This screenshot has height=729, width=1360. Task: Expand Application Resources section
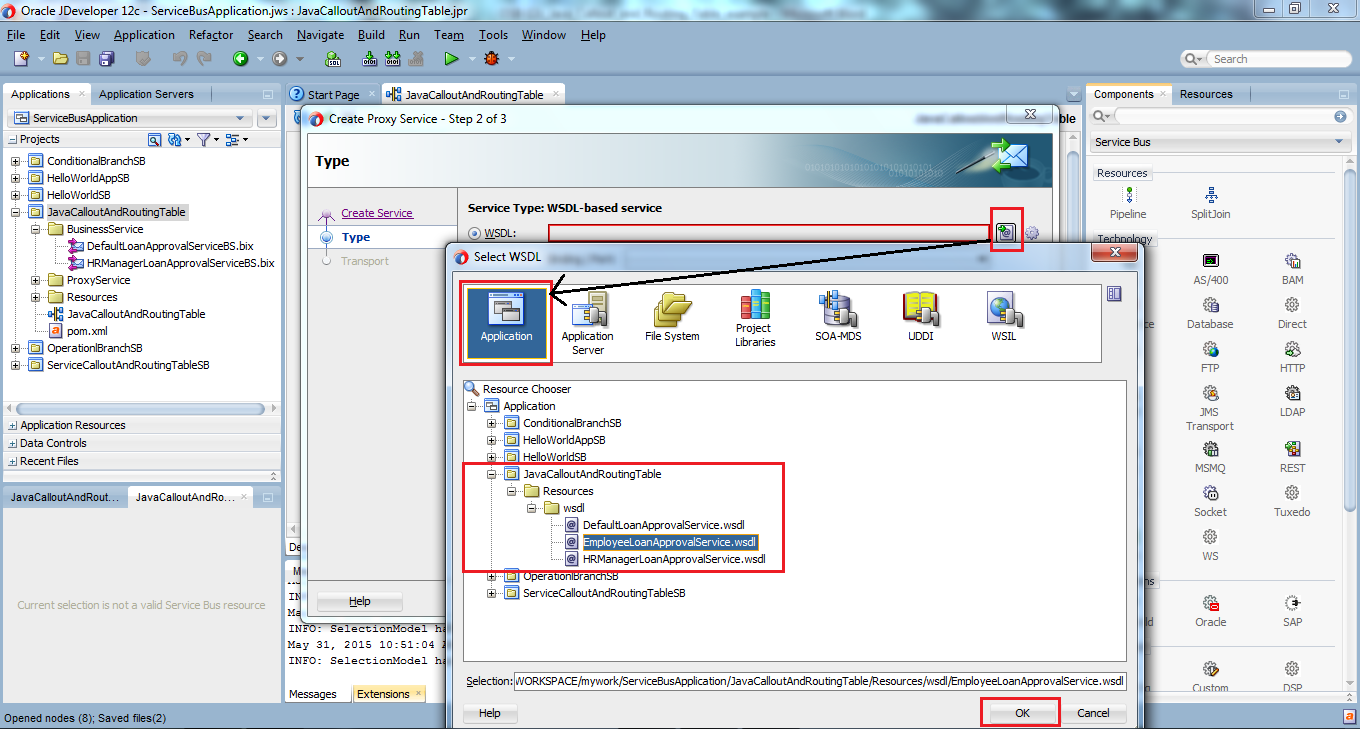coord(12,426)
